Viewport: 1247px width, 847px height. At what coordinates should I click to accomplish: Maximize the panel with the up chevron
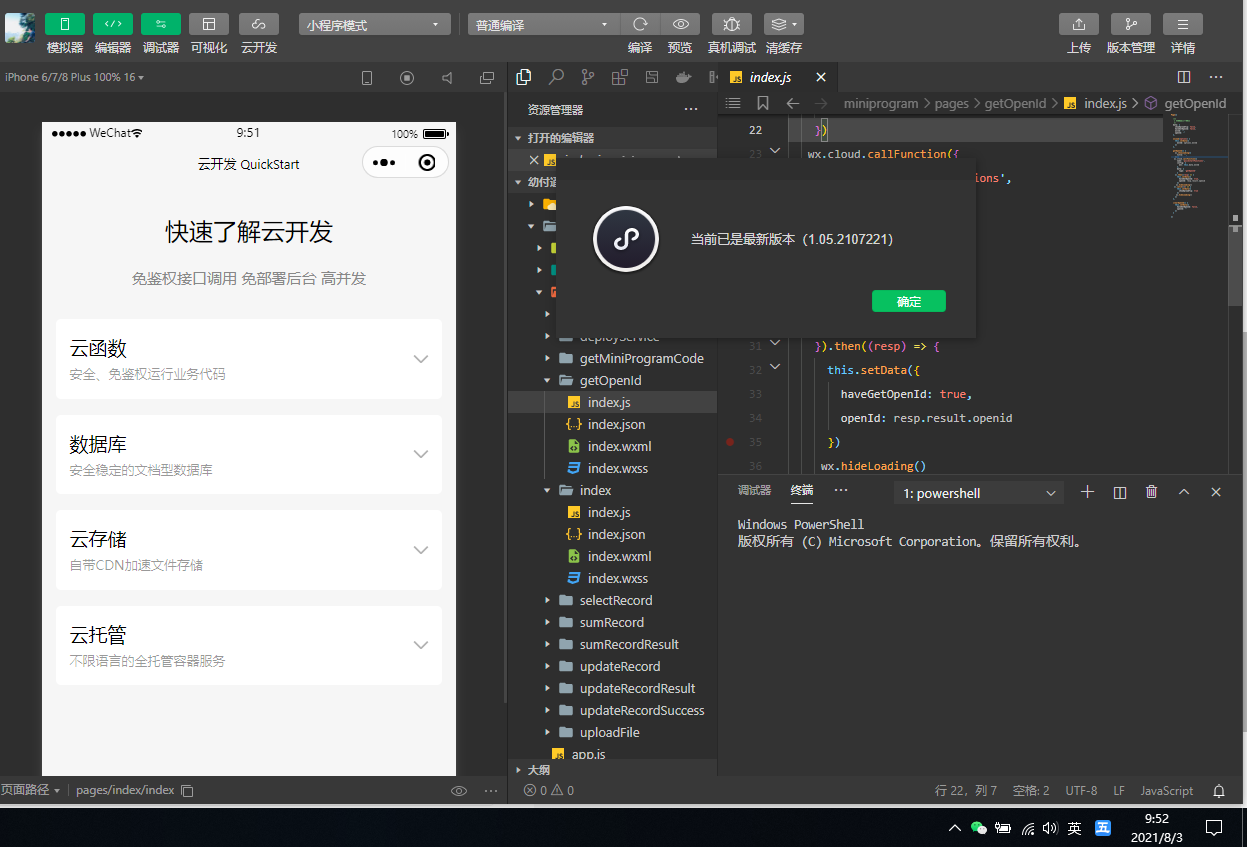pyautogui.click(x=1184, y=492)
